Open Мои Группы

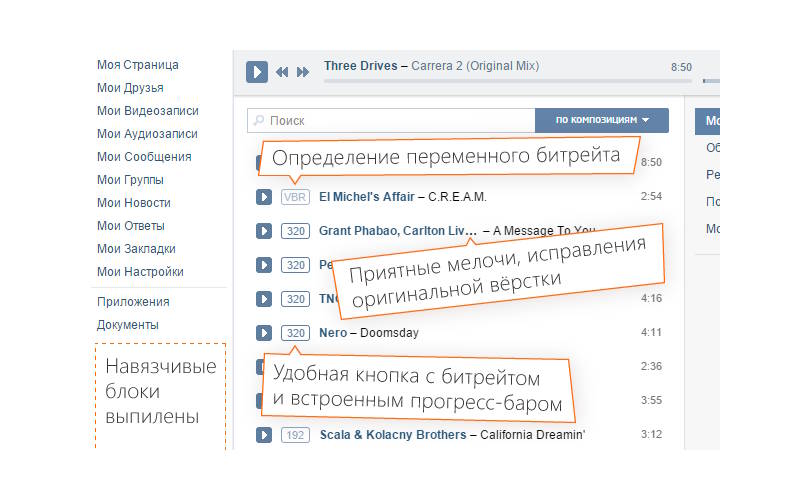pyautogui.click(x=130, y=180)
